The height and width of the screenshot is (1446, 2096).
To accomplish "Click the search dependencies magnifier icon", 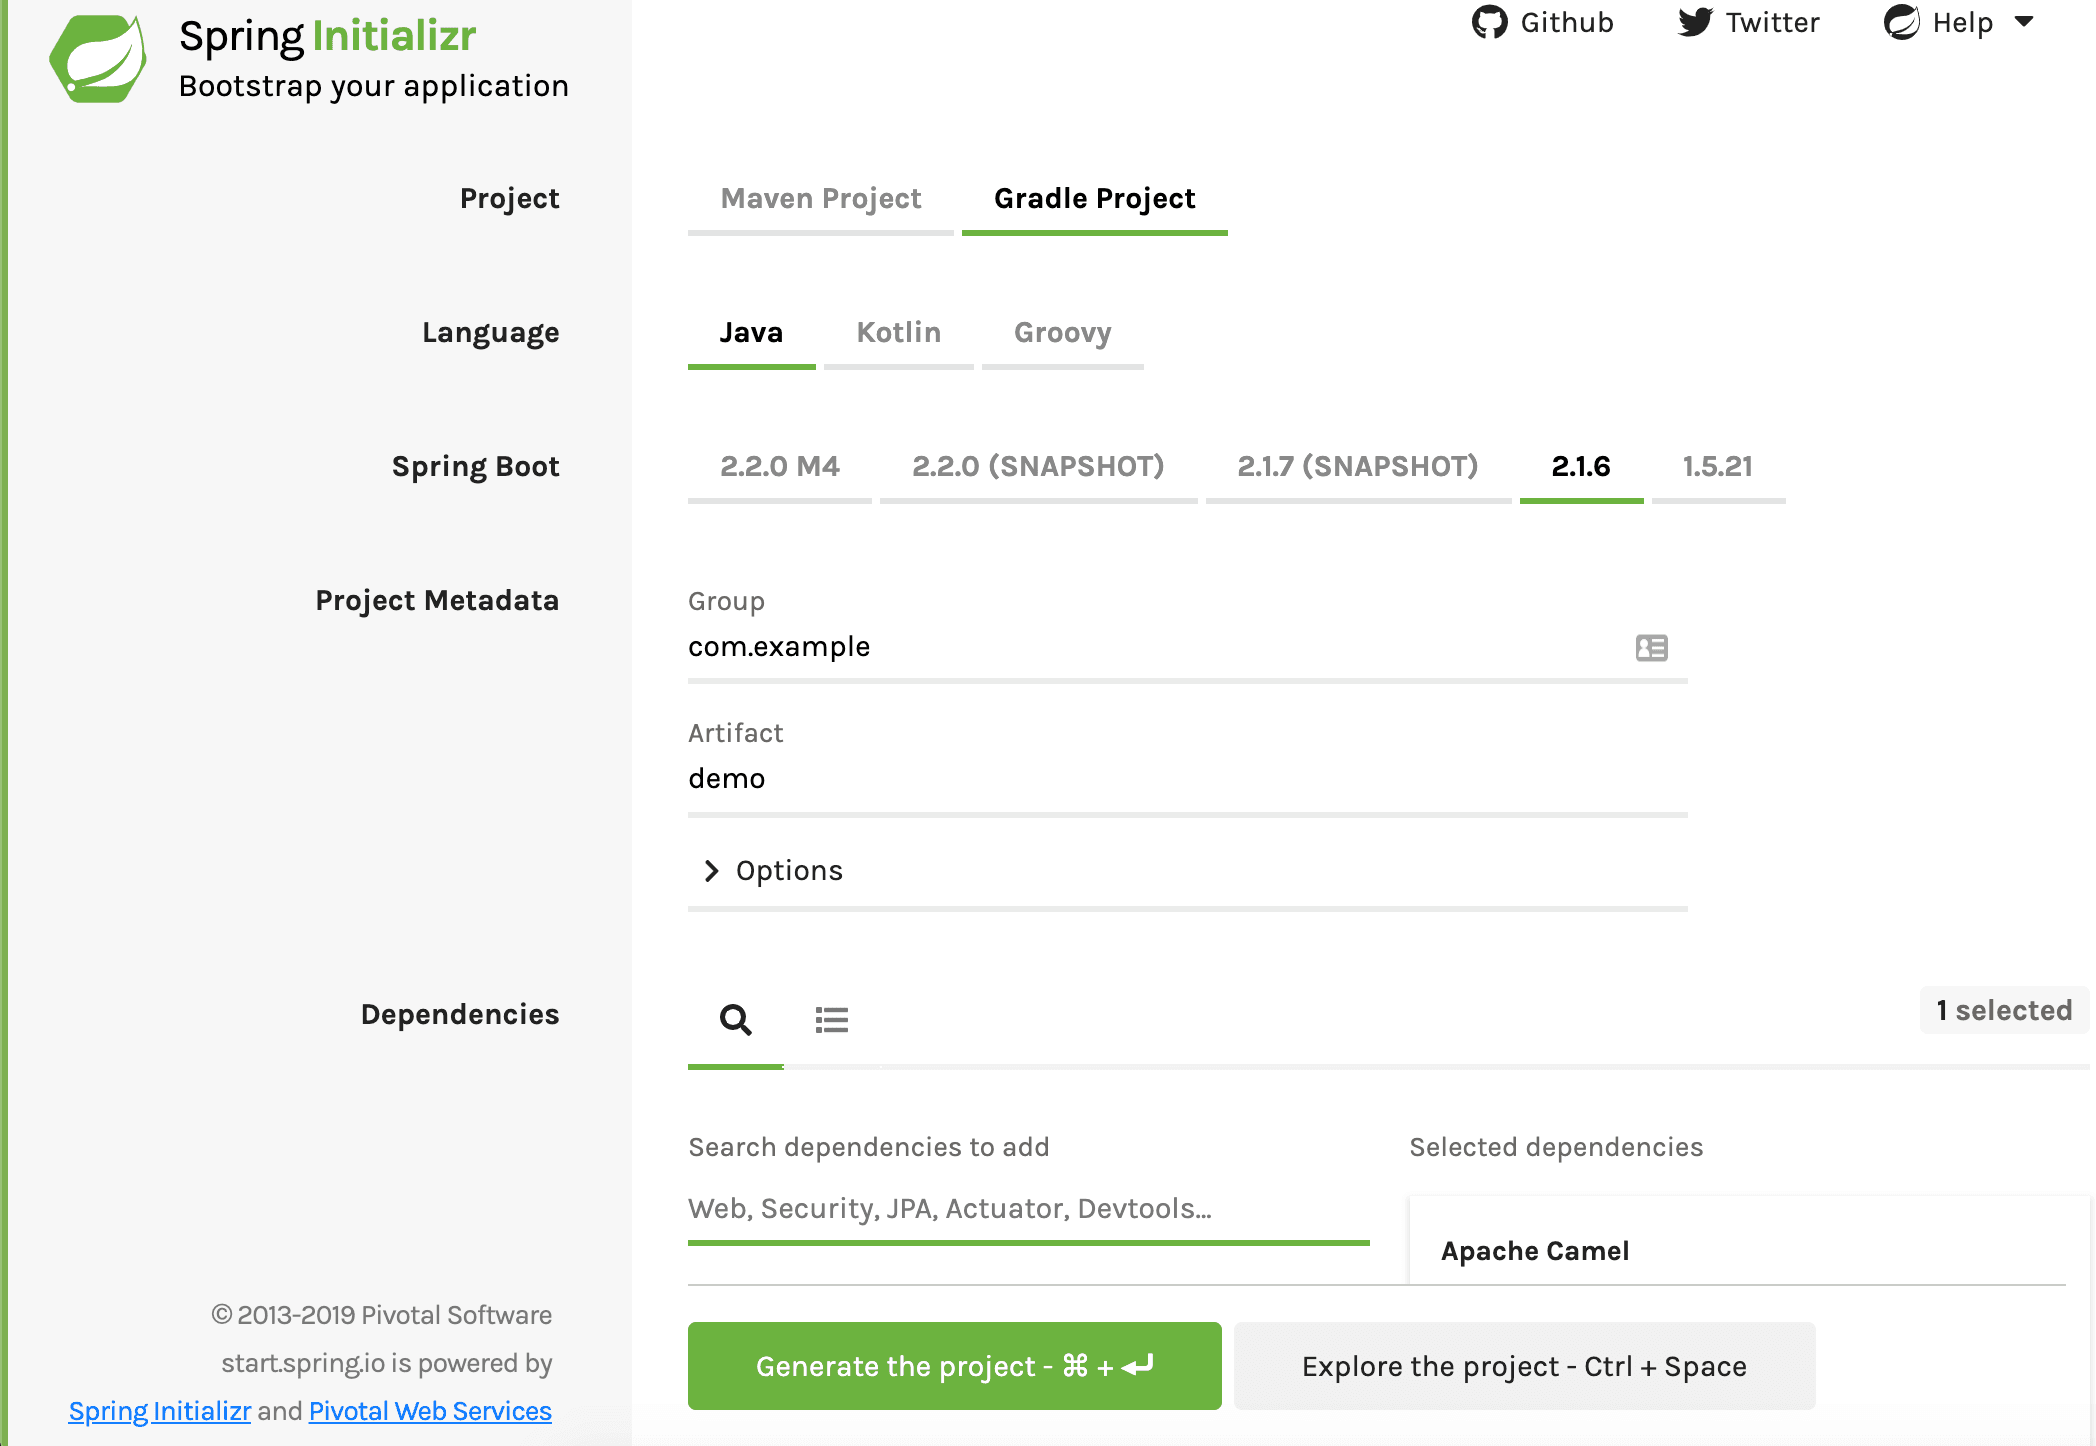I will pyautogui.click(x=734, y=1018).
